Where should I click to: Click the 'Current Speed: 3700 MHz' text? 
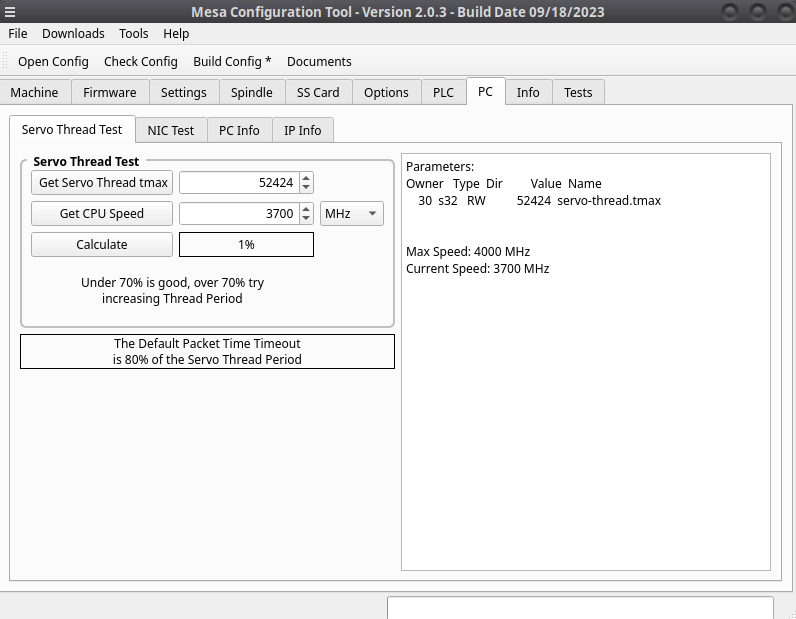tap(478, 269)
